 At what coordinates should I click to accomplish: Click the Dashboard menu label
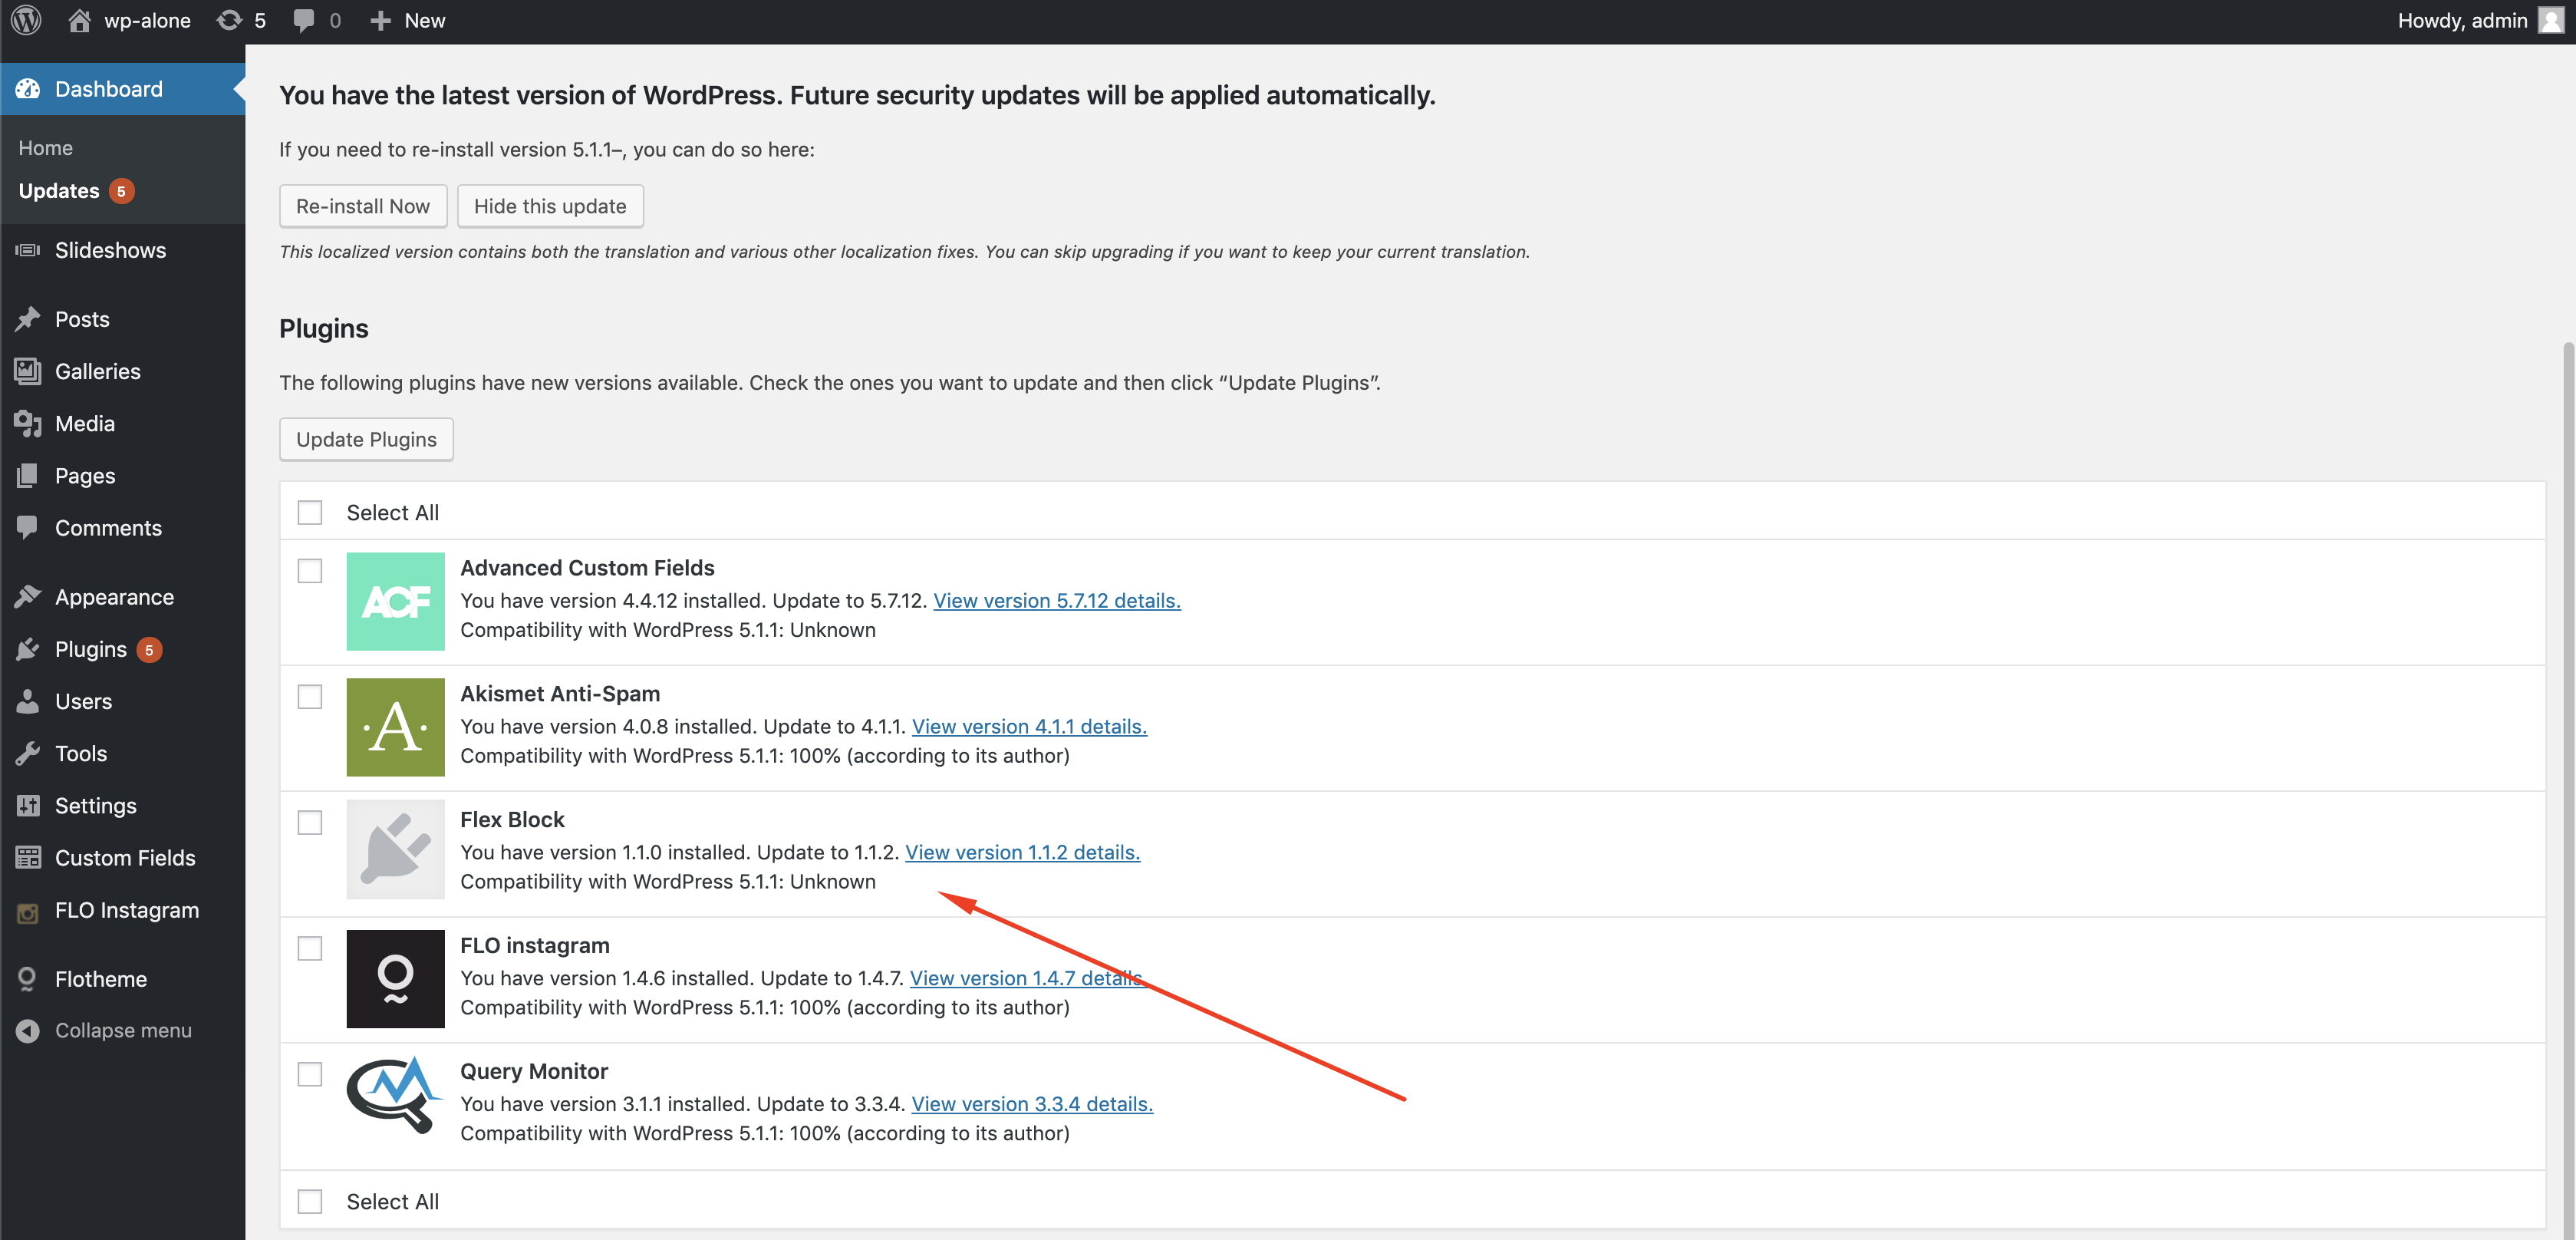pos(109,89)
